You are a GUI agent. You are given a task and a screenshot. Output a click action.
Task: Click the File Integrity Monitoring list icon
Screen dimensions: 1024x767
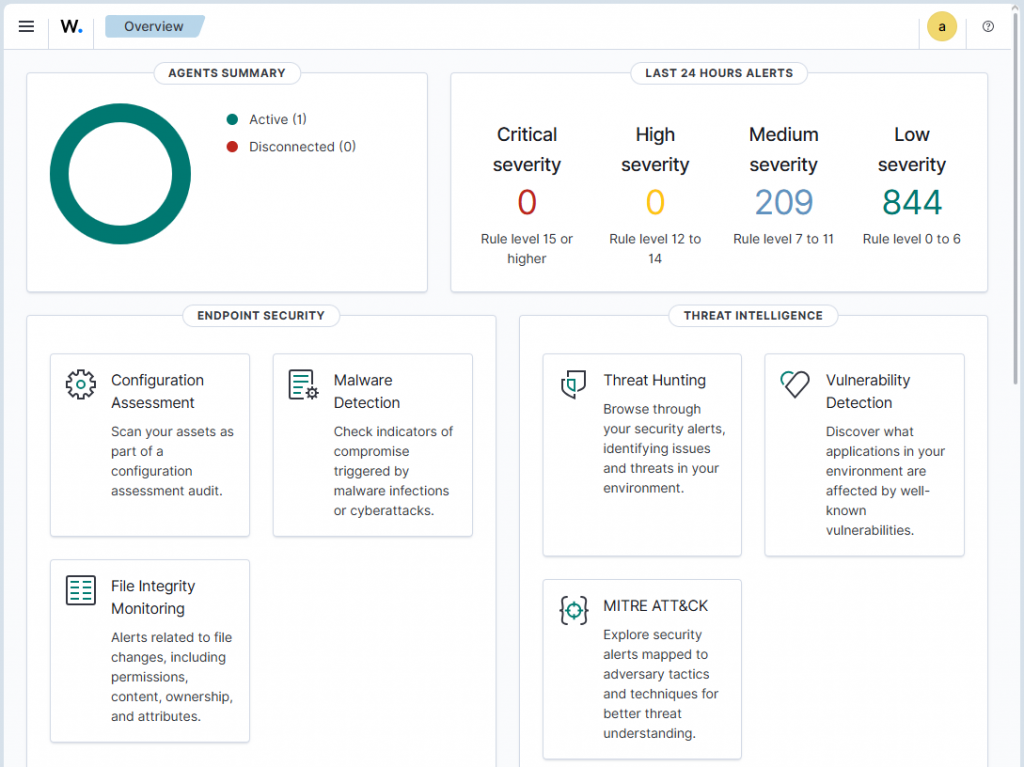(81, 591)
